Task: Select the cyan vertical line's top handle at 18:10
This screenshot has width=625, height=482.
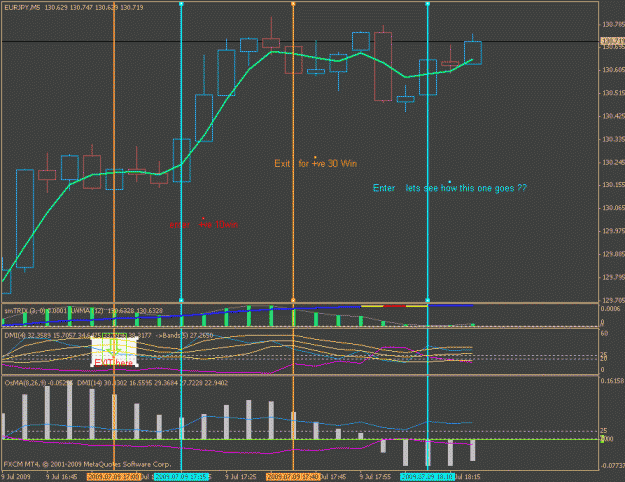Action: pyautogui.click(x=427, y=4)
